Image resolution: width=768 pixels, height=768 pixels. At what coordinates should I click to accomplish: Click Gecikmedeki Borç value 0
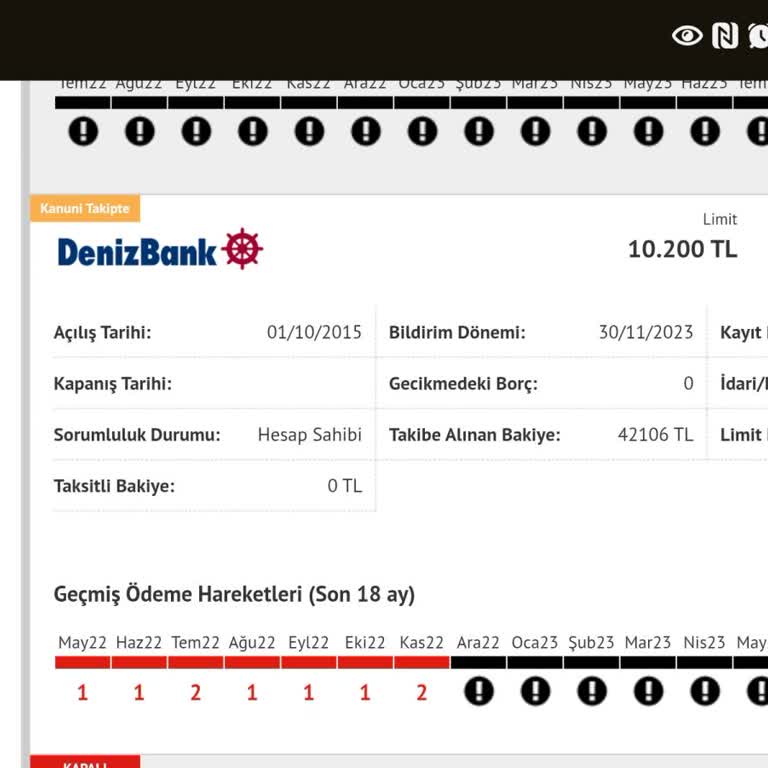(688, 384)
